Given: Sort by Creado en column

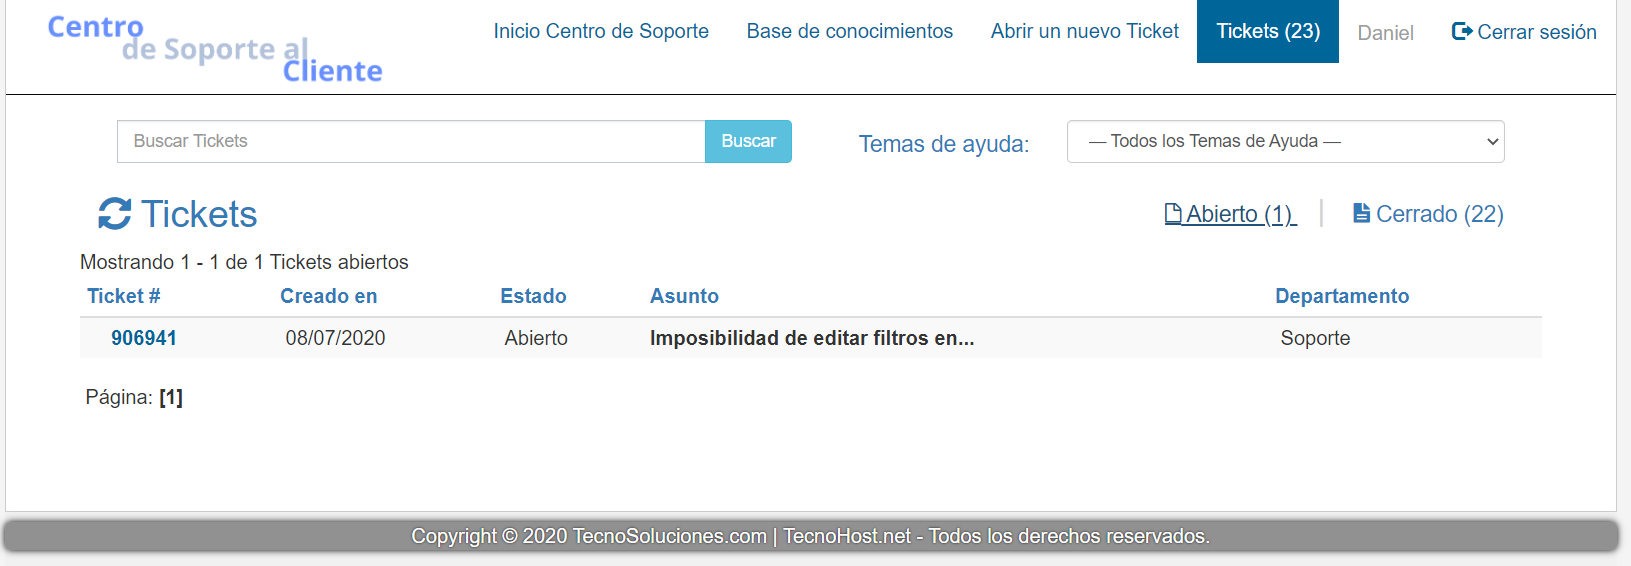Looking at the screenshot, I should [x=328, y=296].
